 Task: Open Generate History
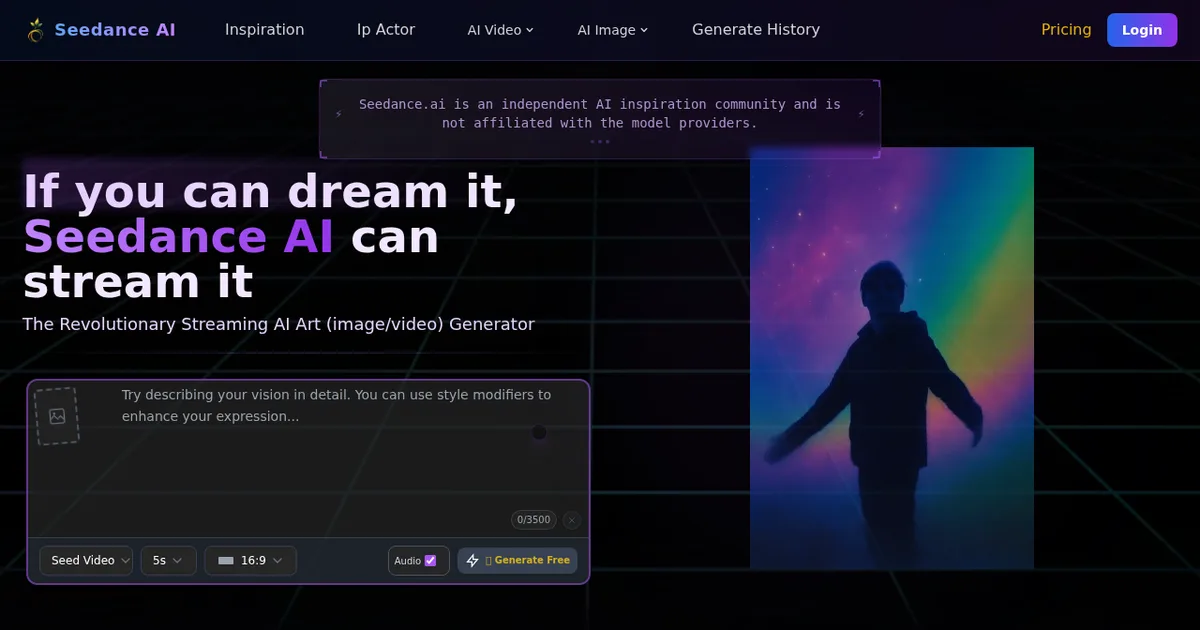756,30
